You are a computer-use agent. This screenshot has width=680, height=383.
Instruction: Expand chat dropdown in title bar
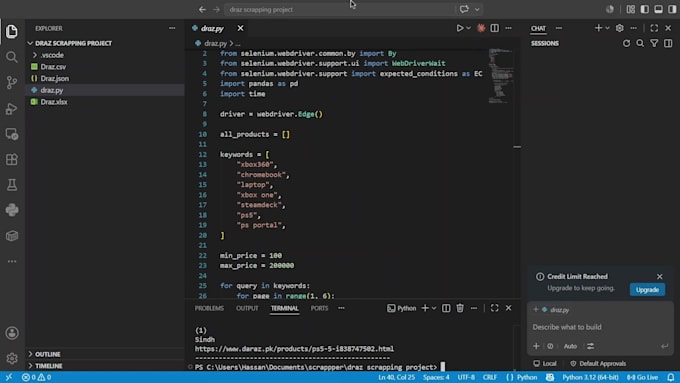[x=477, y=9]
